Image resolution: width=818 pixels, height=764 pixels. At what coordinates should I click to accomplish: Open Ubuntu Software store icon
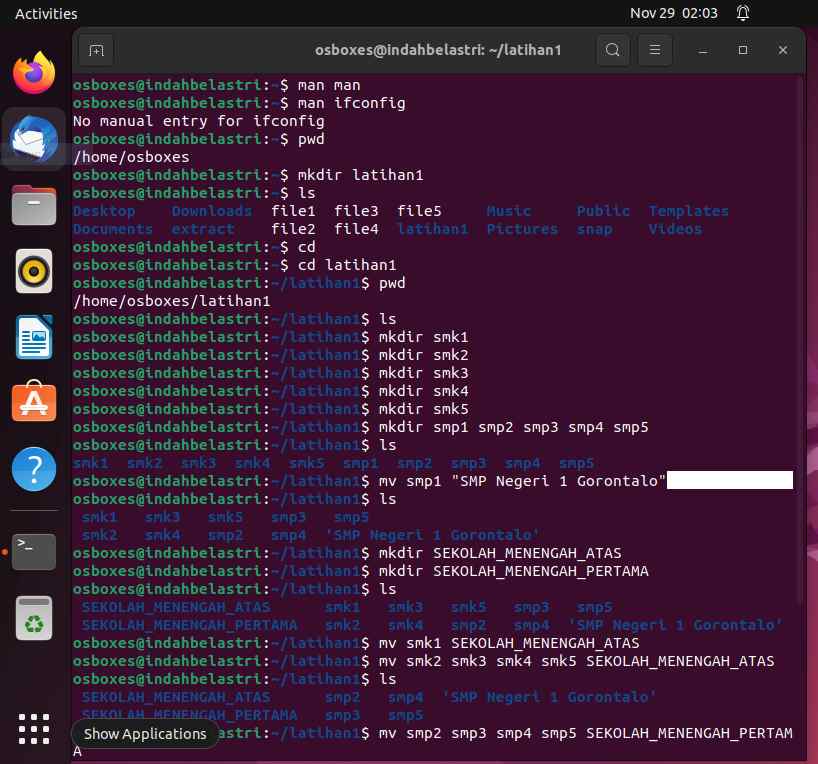click(34, 401)
